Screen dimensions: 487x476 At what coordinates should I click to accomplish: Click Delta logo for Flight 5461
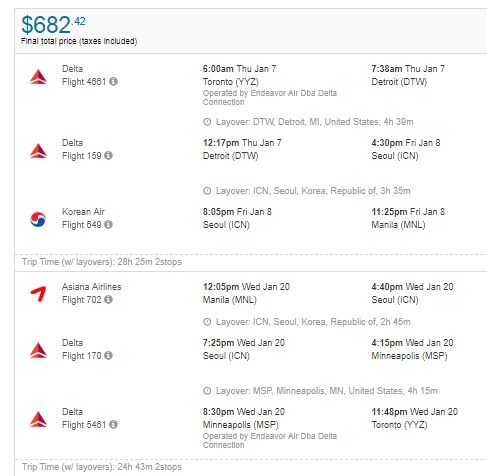(38, 419)
